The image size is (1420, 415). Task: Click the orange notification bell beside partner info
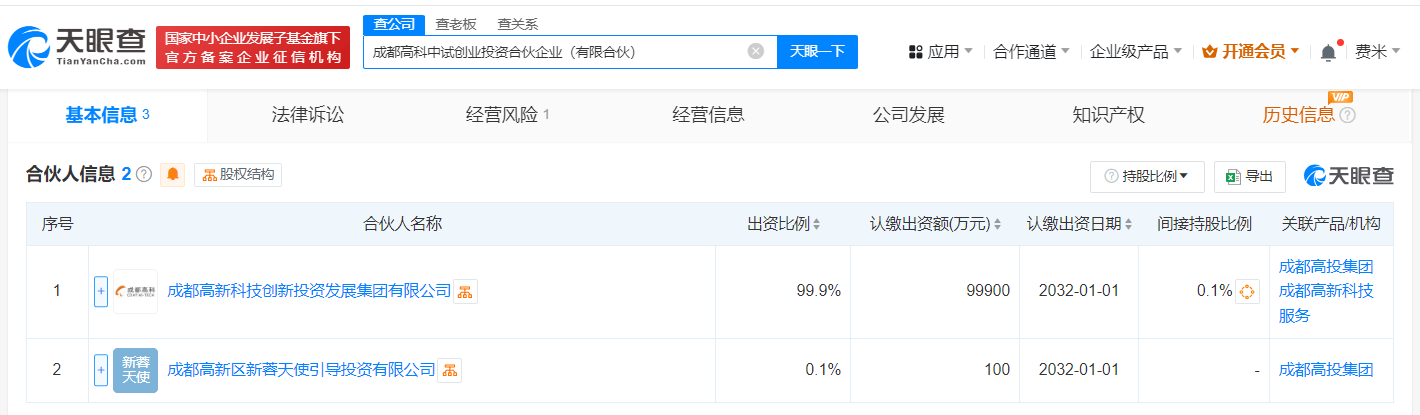173,175
